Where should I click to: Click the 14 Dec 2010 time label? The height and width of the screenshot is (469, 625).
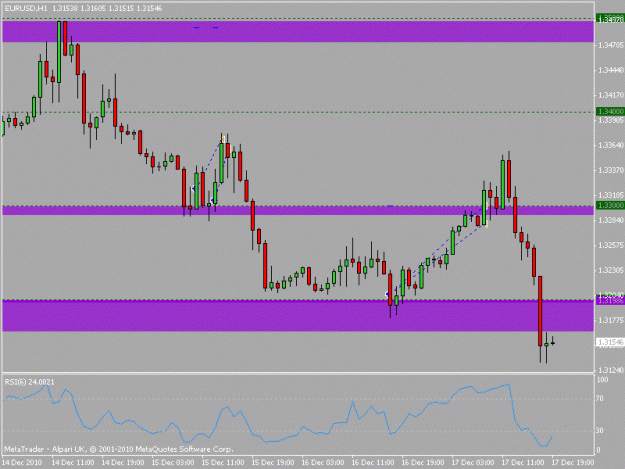point(22,462)
